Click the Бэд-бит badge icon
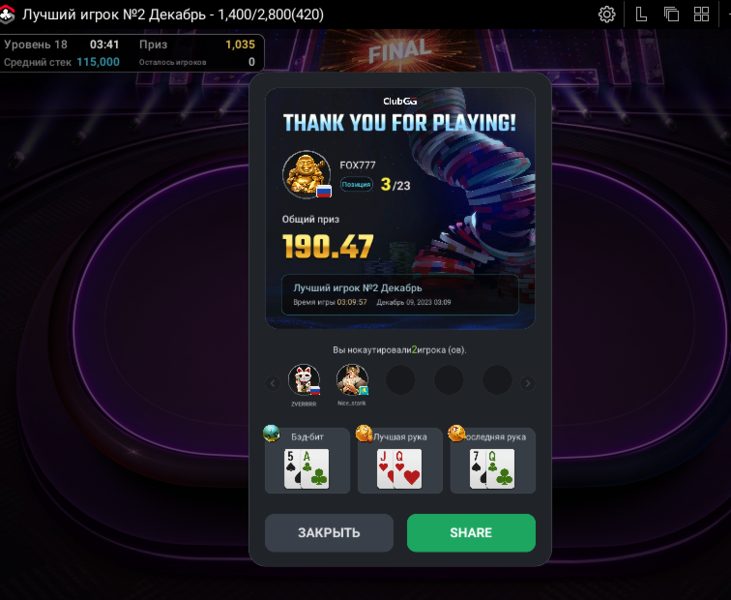 pyautogui.click(x=271, y=433)
